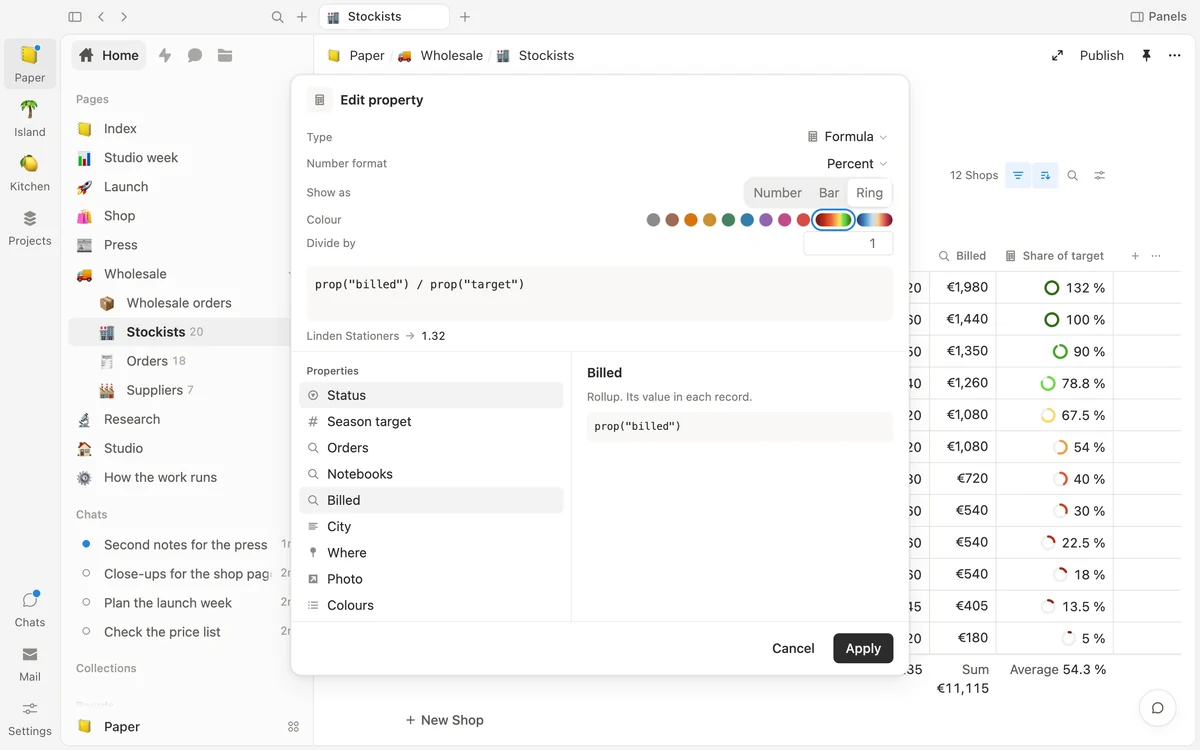Select Ring display in Show as

[x=869, y=193]
